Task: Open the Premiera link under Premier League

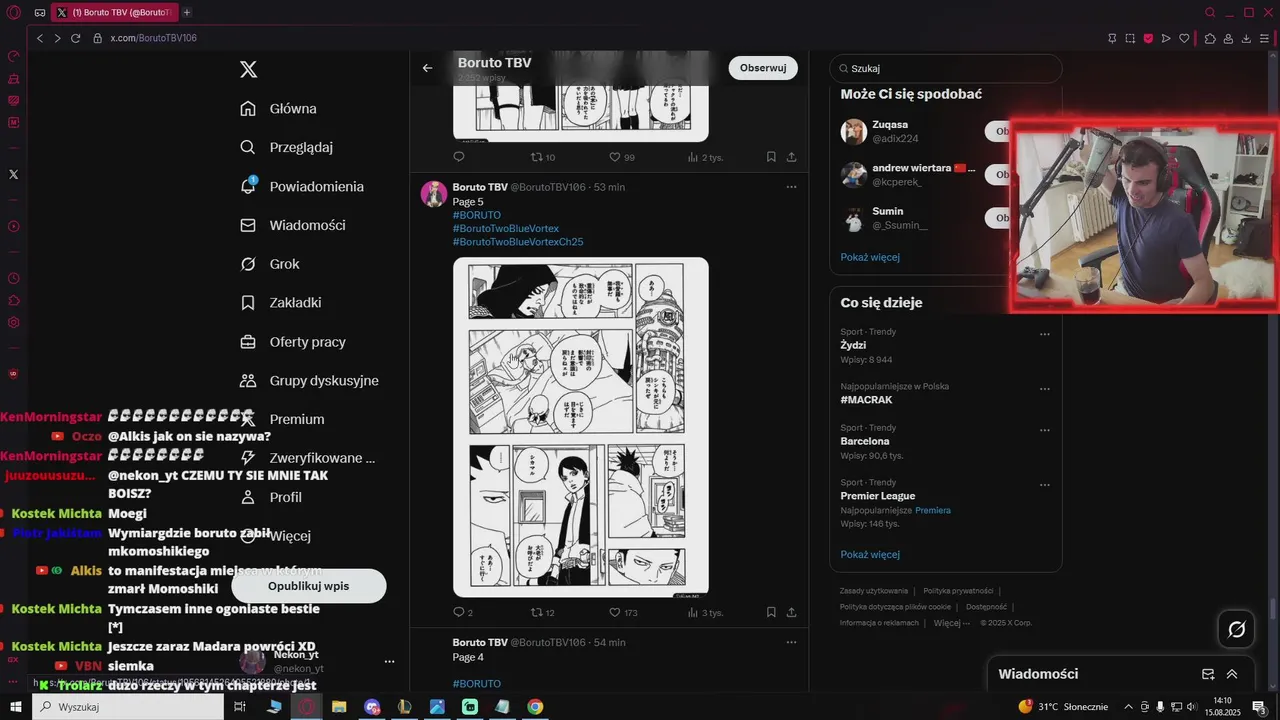Action: tap(933, 510)
